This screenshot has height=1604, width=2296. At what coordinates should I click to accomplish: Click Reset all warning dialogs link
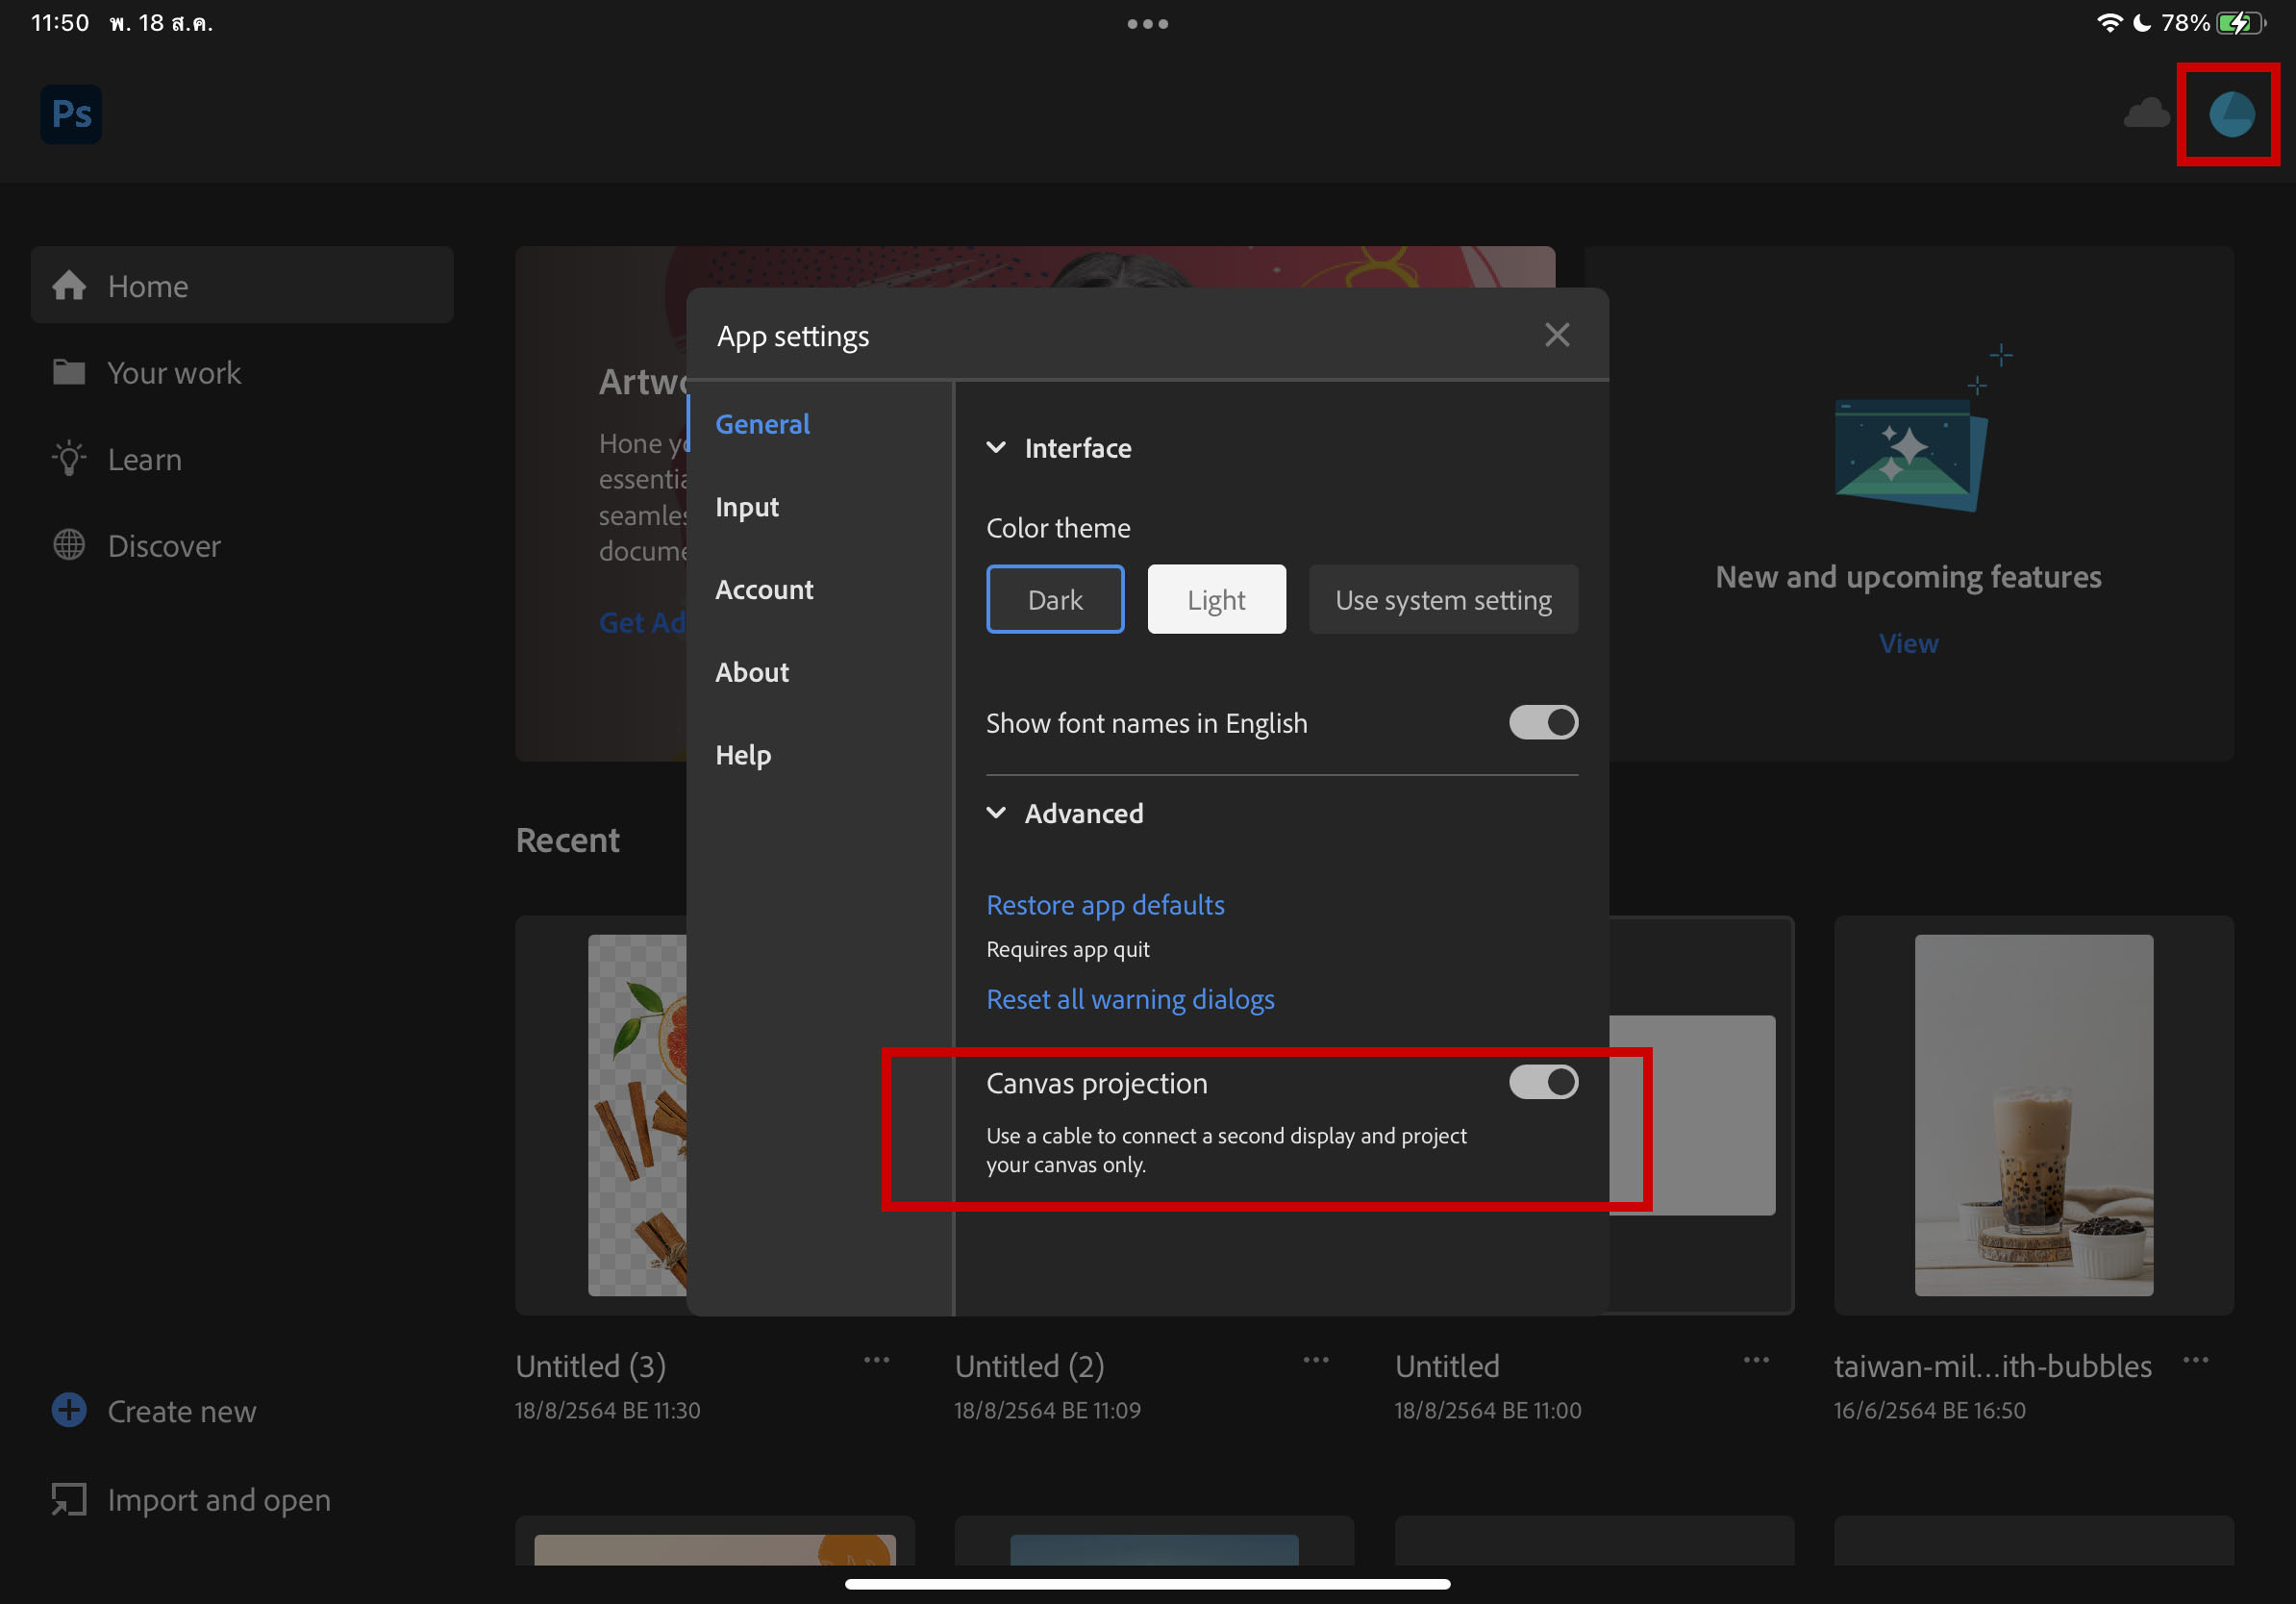tap(1130, 998)
